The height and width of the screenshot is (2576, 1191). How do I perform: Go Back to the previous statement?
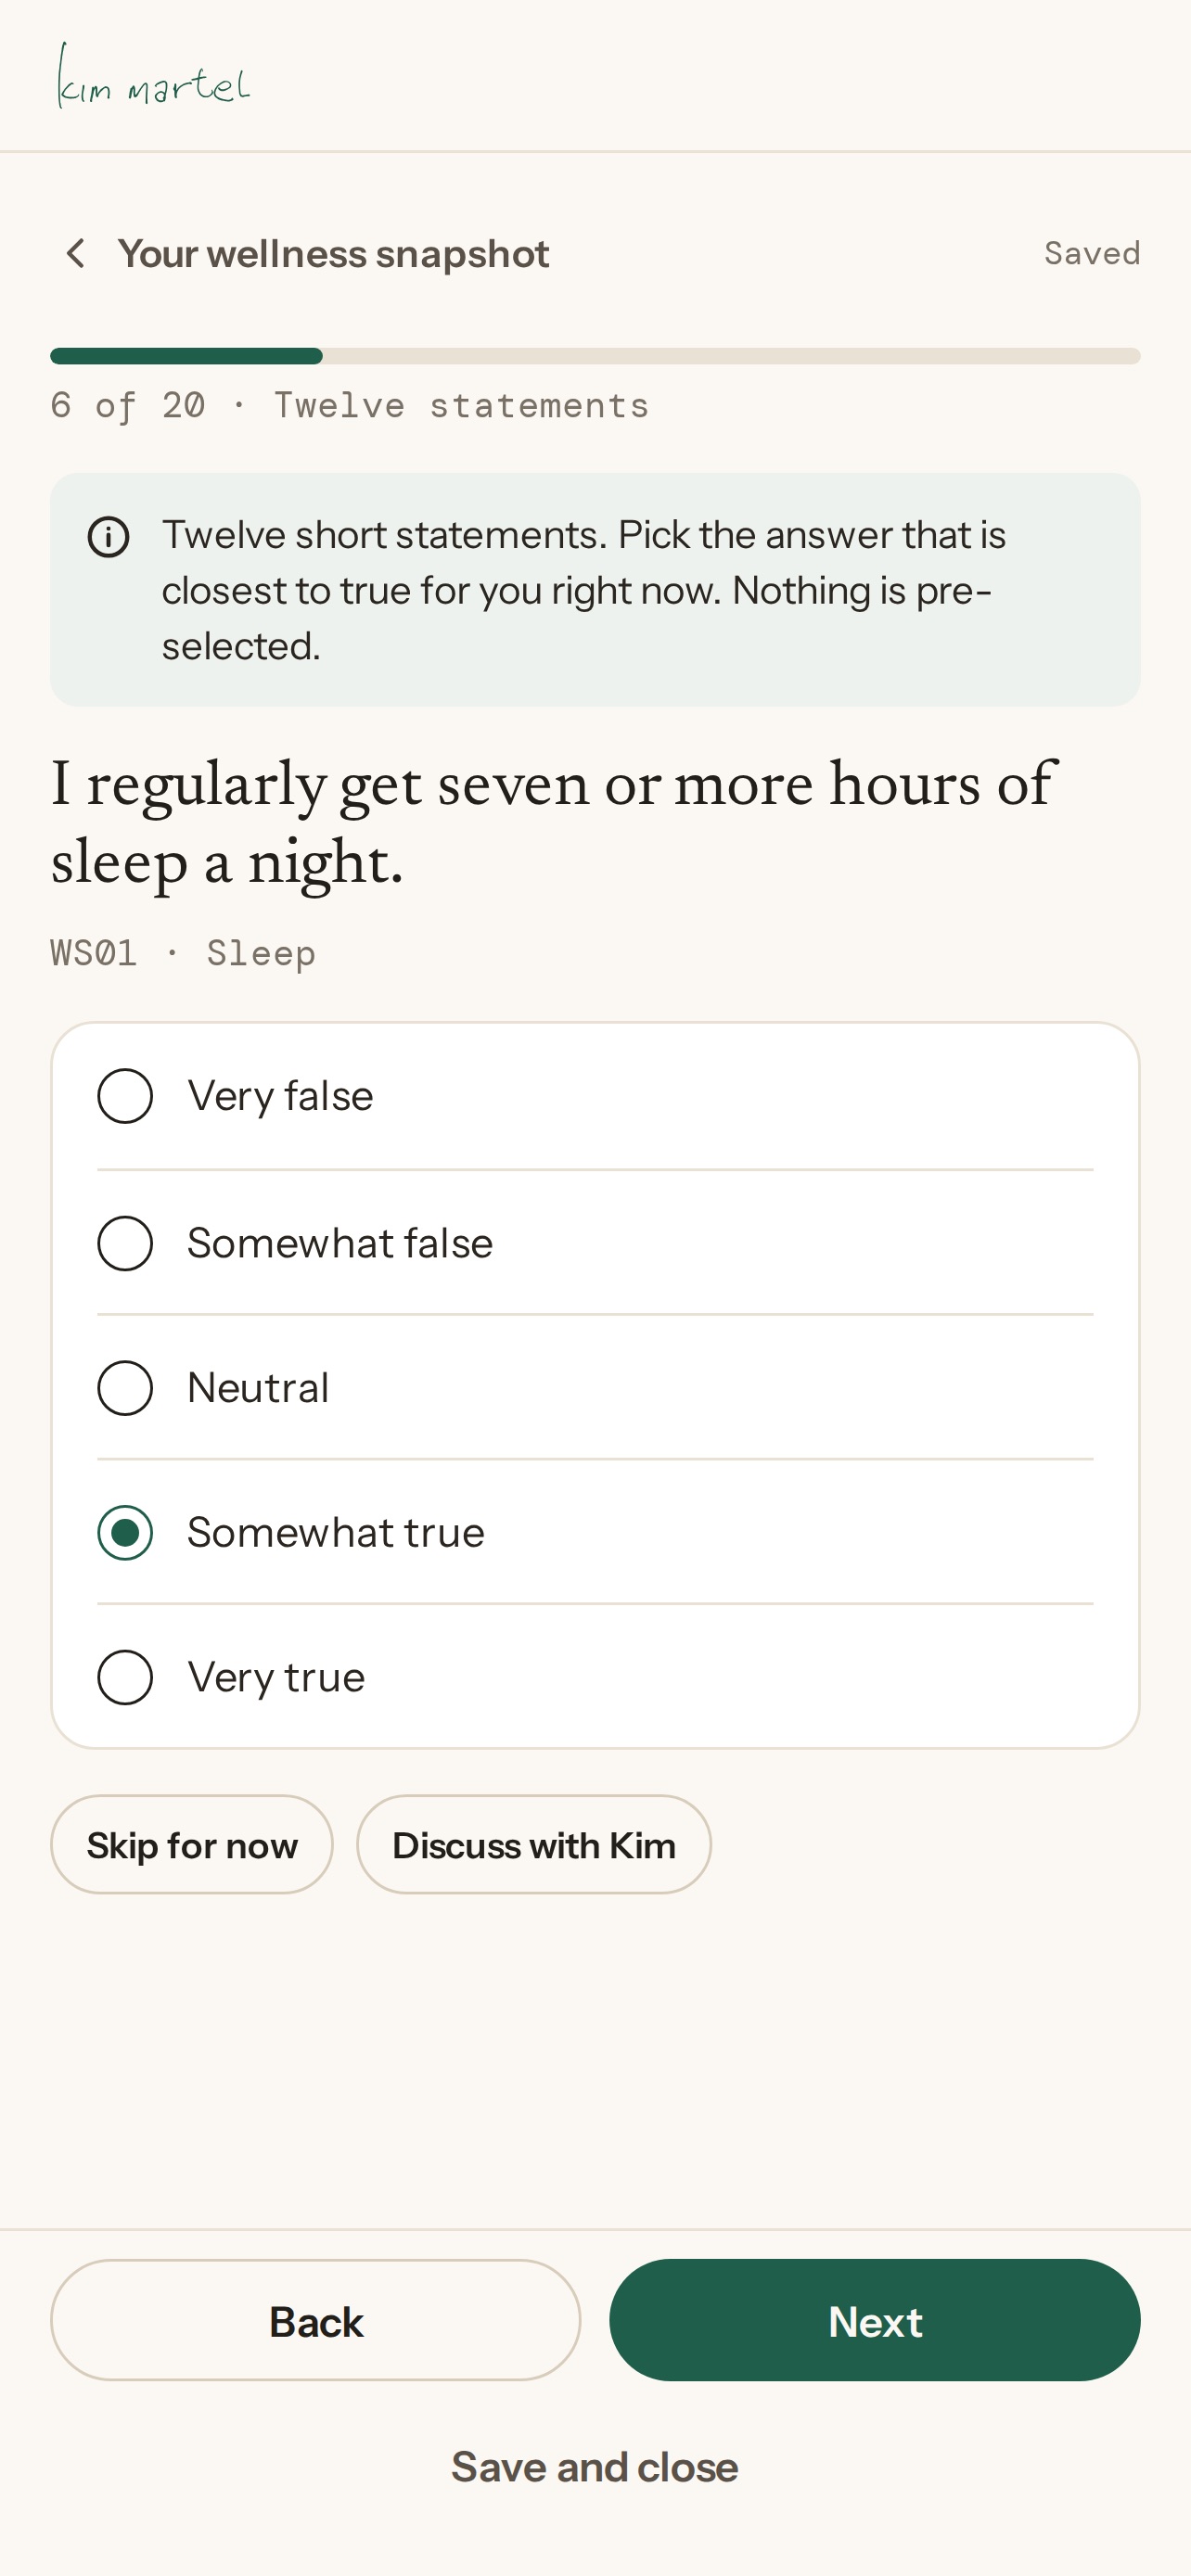pos(316,2321)
